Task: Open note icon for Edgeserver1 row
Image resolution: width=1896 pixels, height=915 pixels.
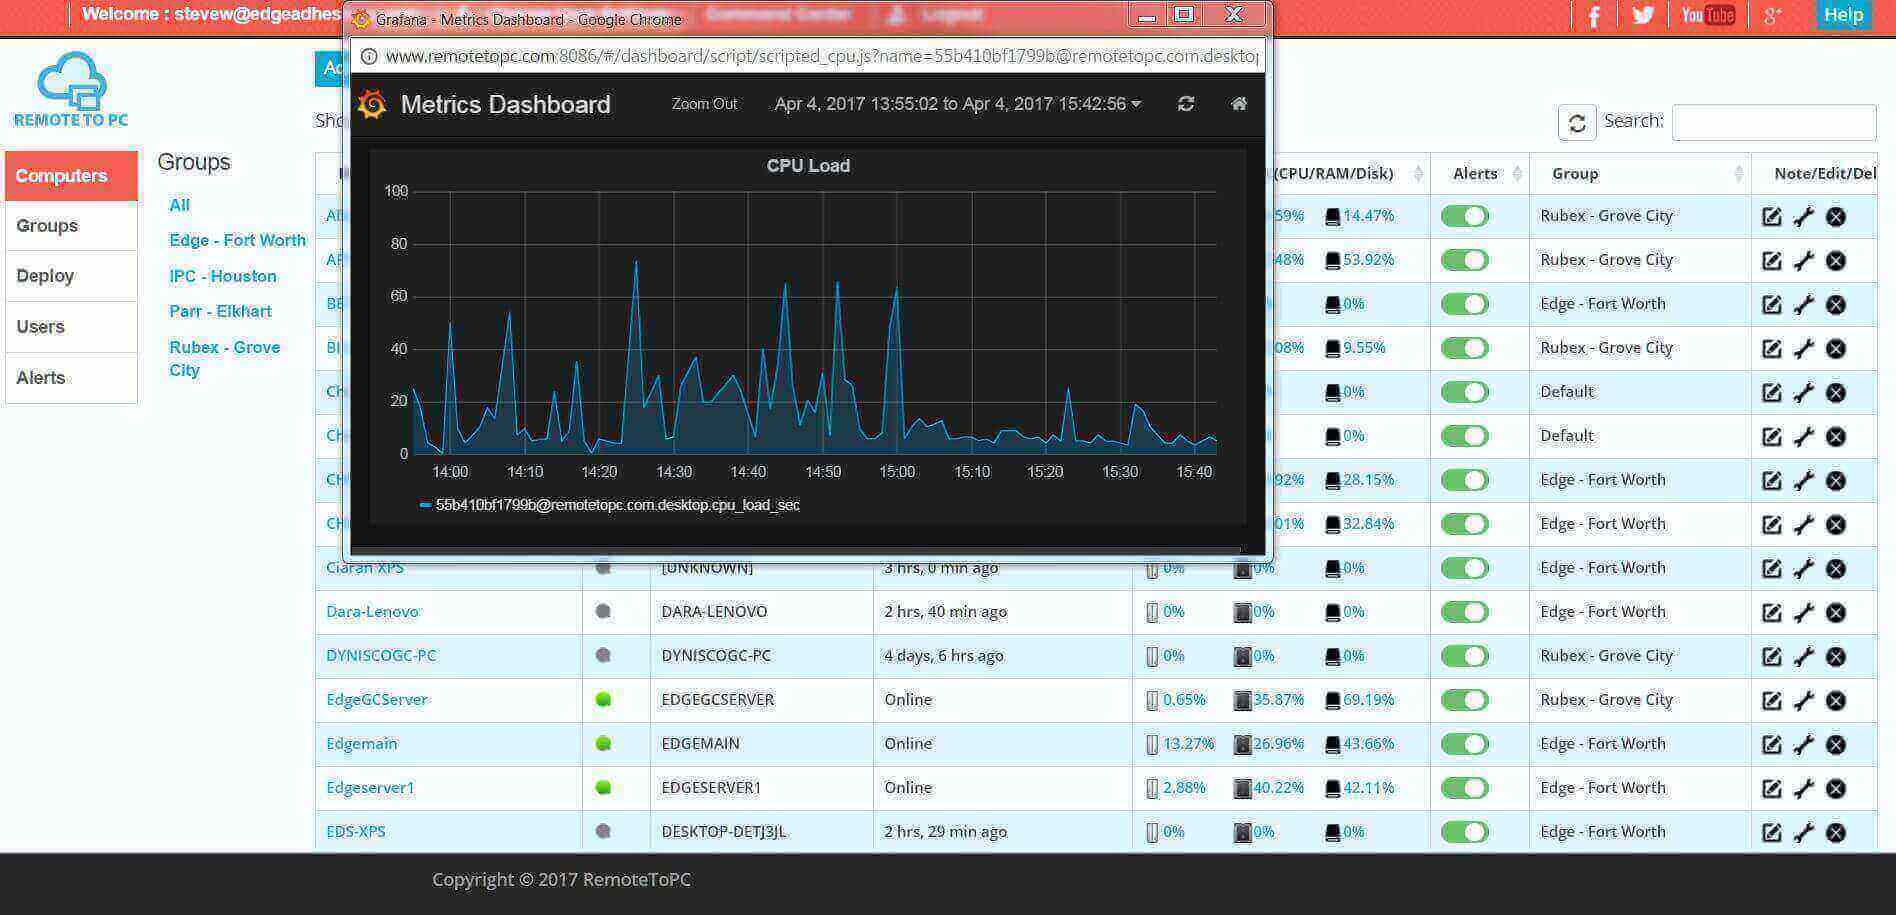Action: point(1771,788)
